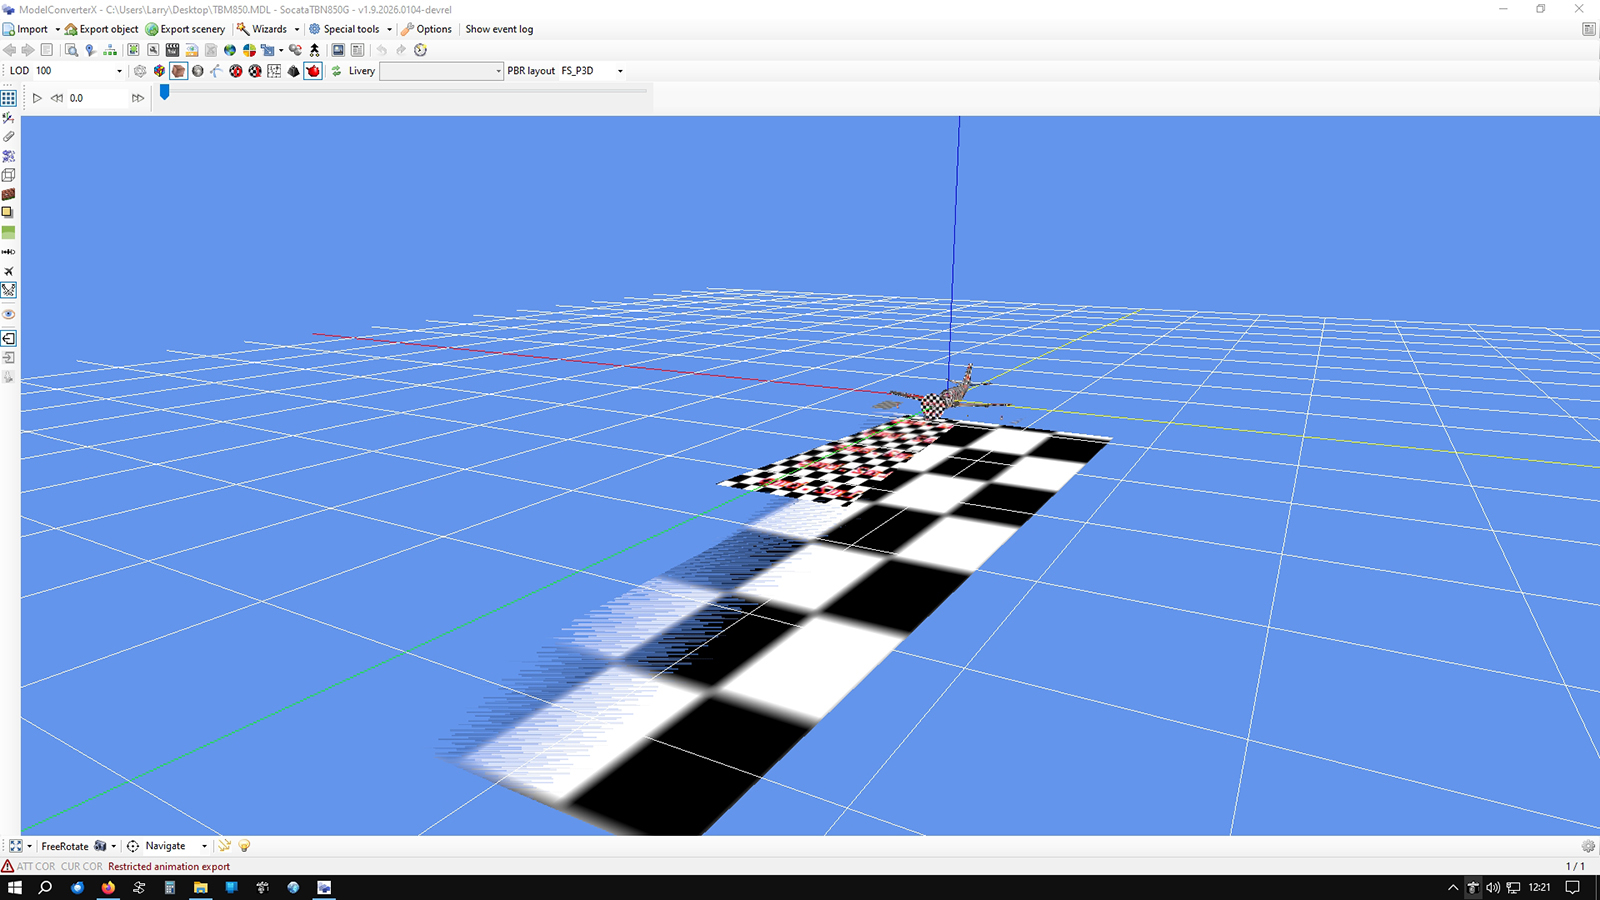The height and width of the screenshot is (900, 1600).
Task: Toggle the brown textured cube render mode
Action: [x=178, y=71]
